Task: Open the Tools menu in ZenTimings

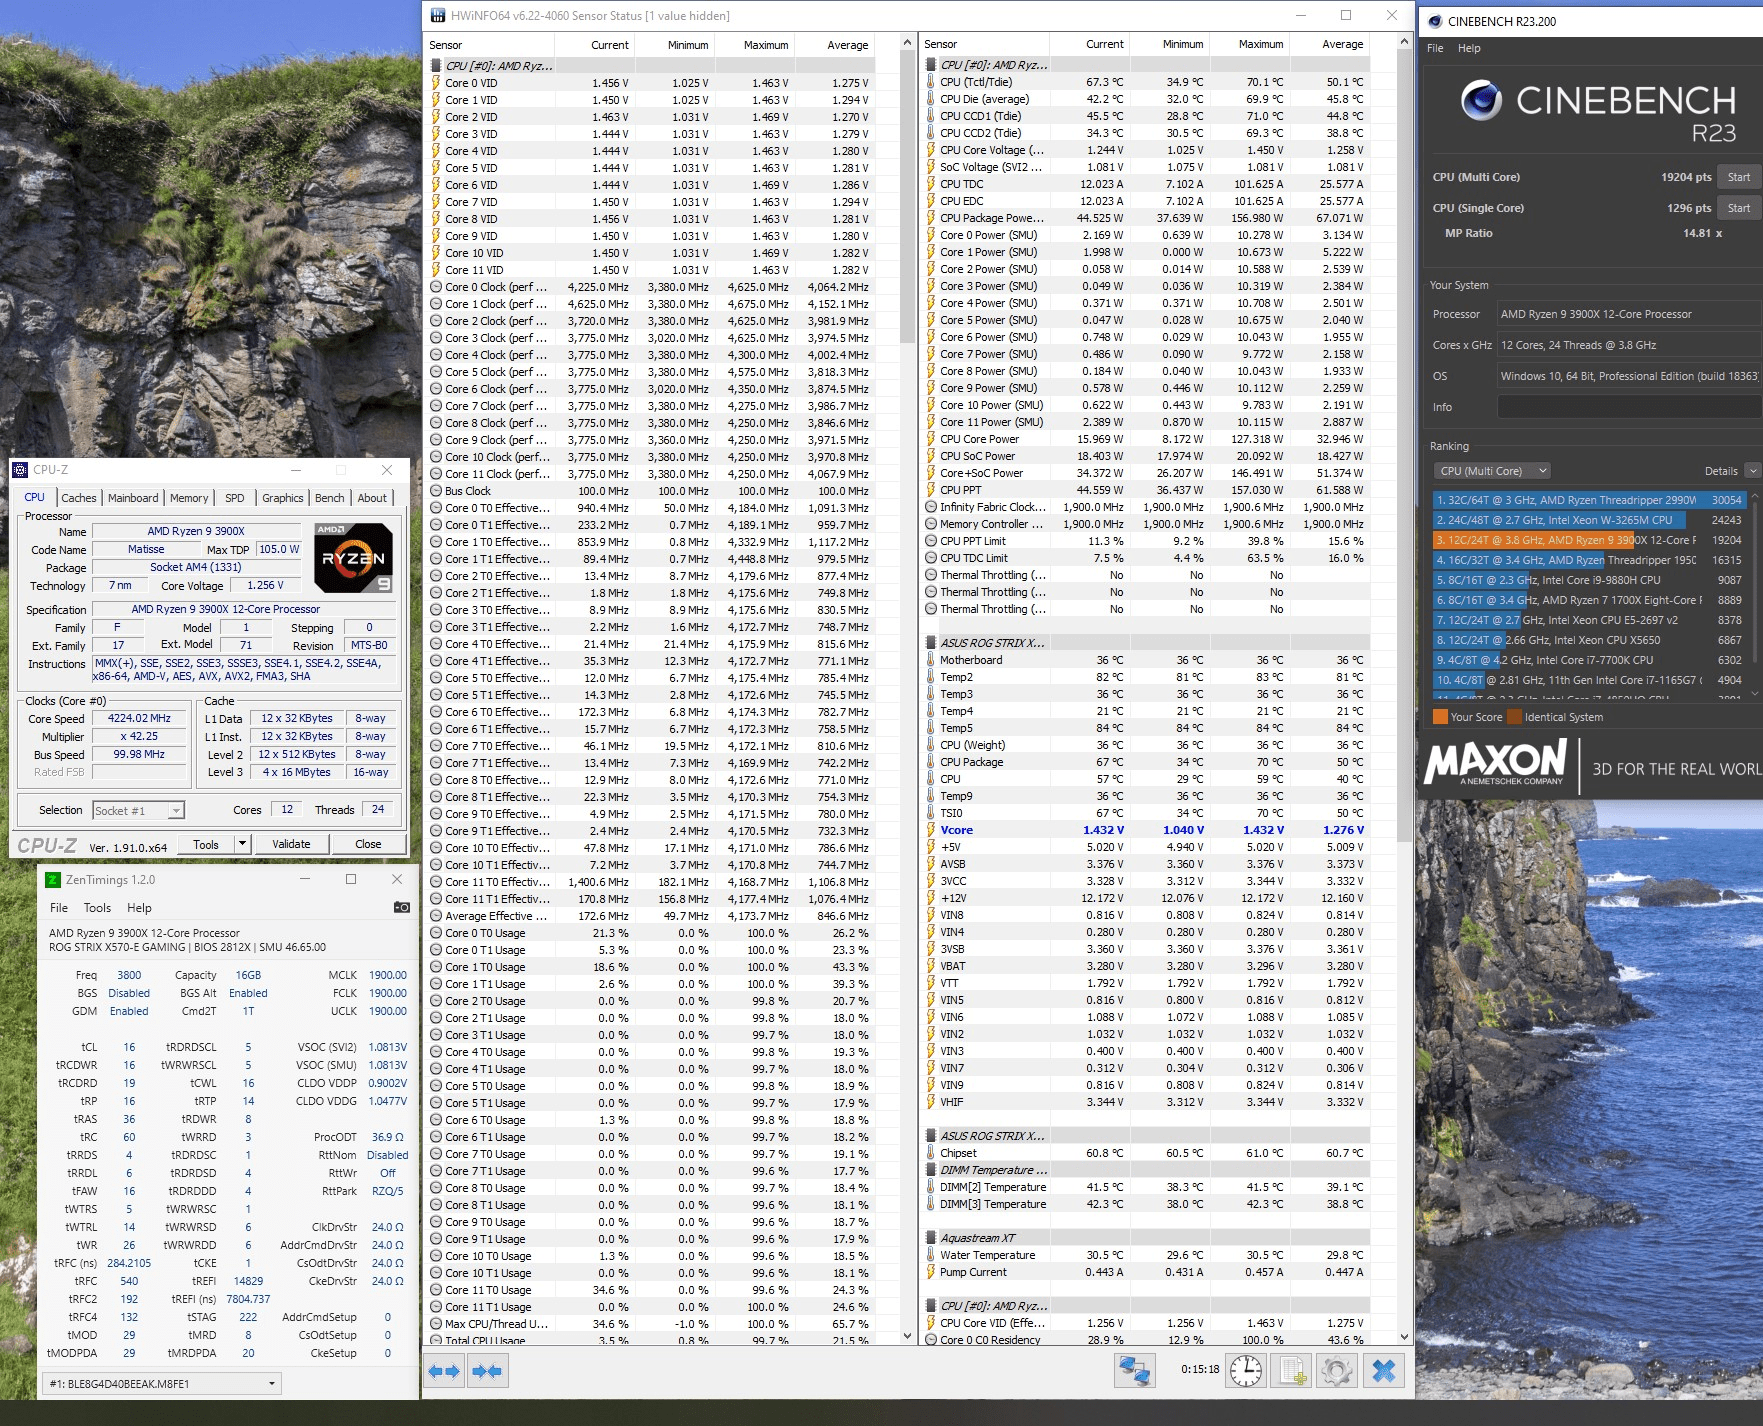Action: click(97, 908)
